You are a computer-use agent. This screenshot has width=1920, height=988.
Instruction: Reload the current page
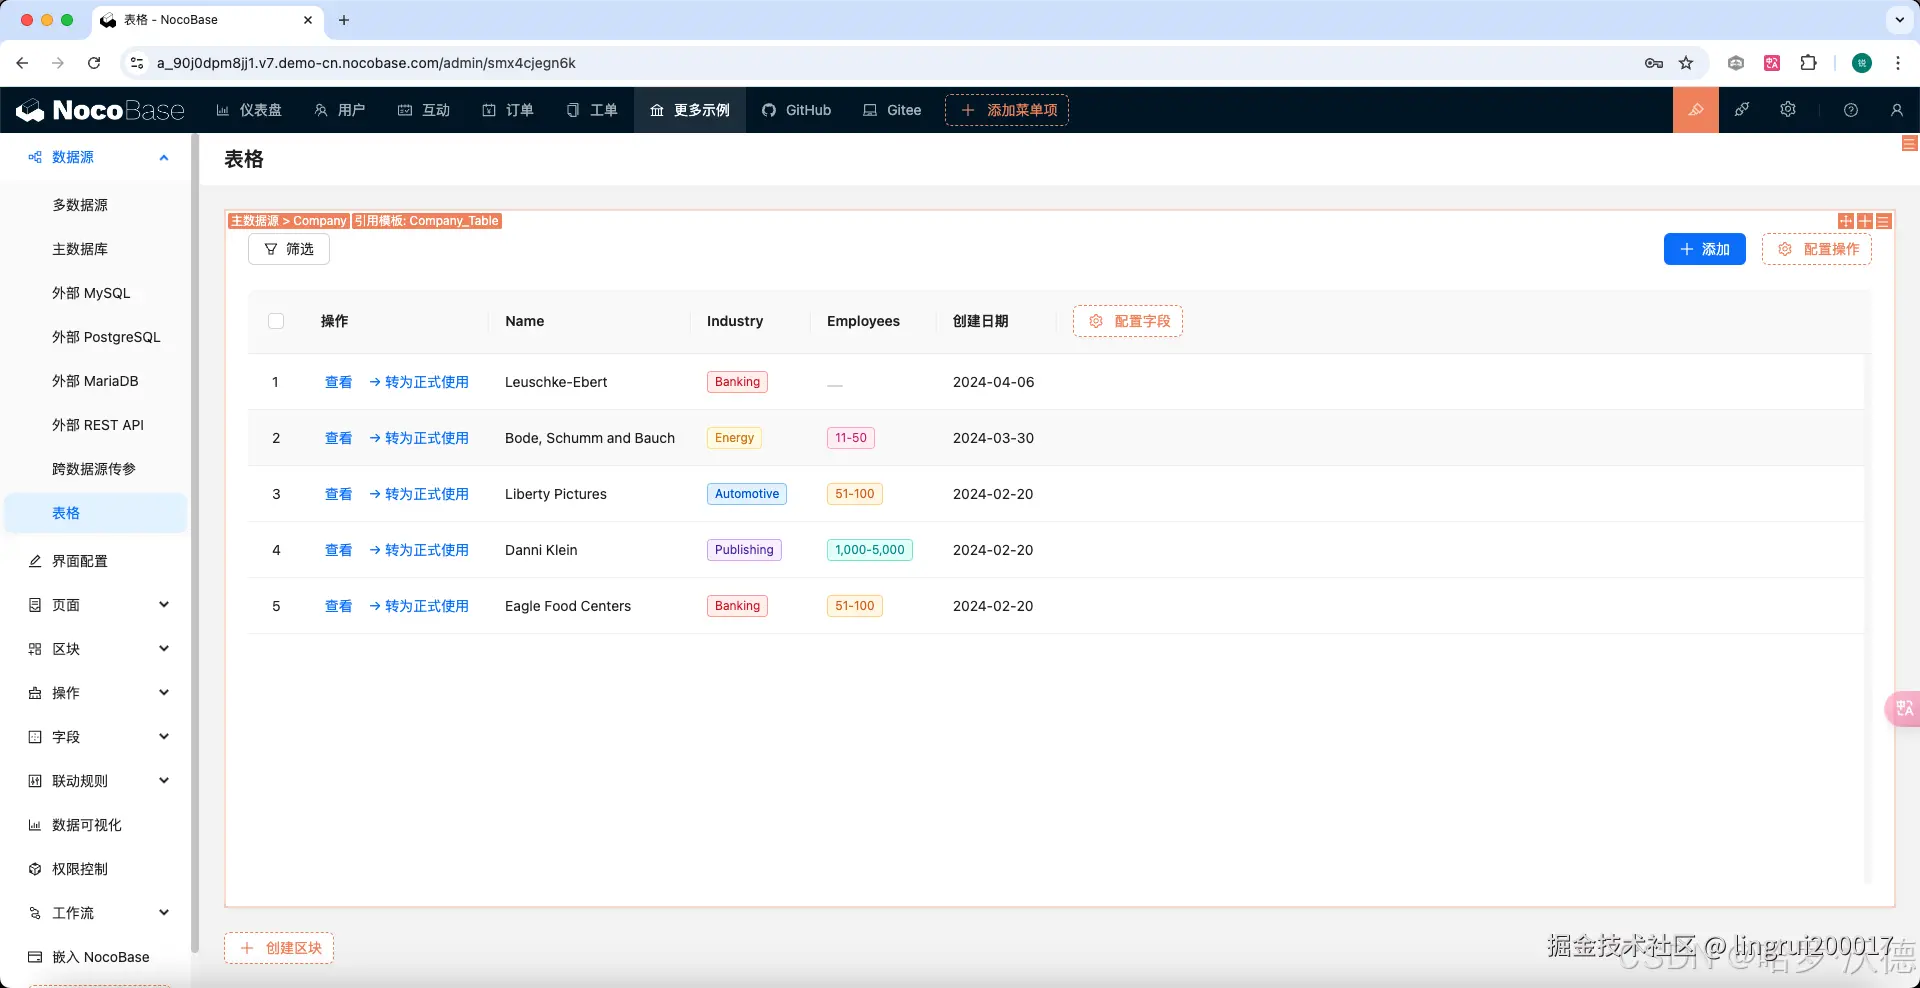[x=94, y=63]
